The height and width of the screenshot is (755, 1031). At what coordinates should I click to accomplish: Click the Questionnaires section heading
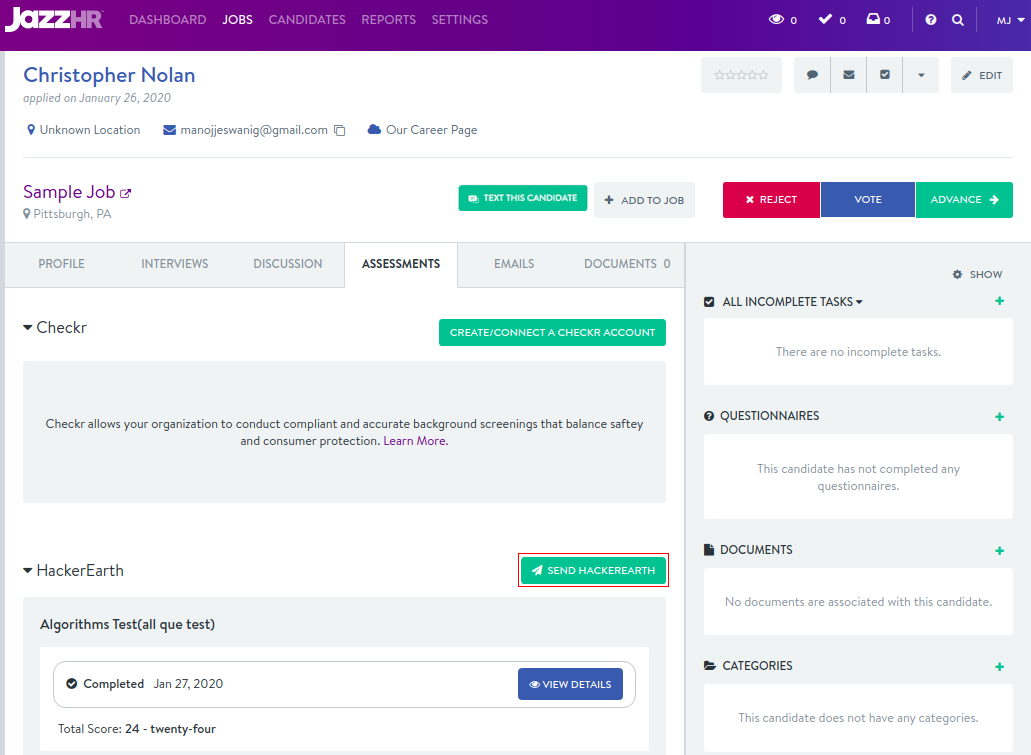[x=769, y=416]
